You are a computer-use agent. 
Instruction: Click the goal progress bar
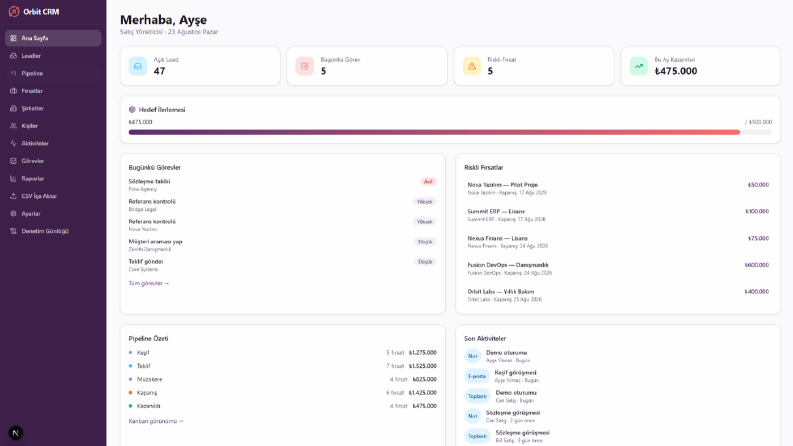pos(450,132)
